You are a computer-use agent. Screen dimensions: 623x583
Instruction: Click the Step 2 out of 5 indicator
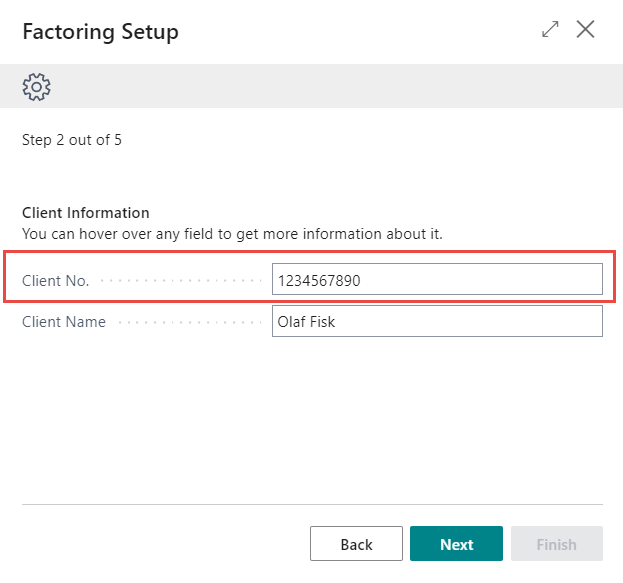(72, 140)
